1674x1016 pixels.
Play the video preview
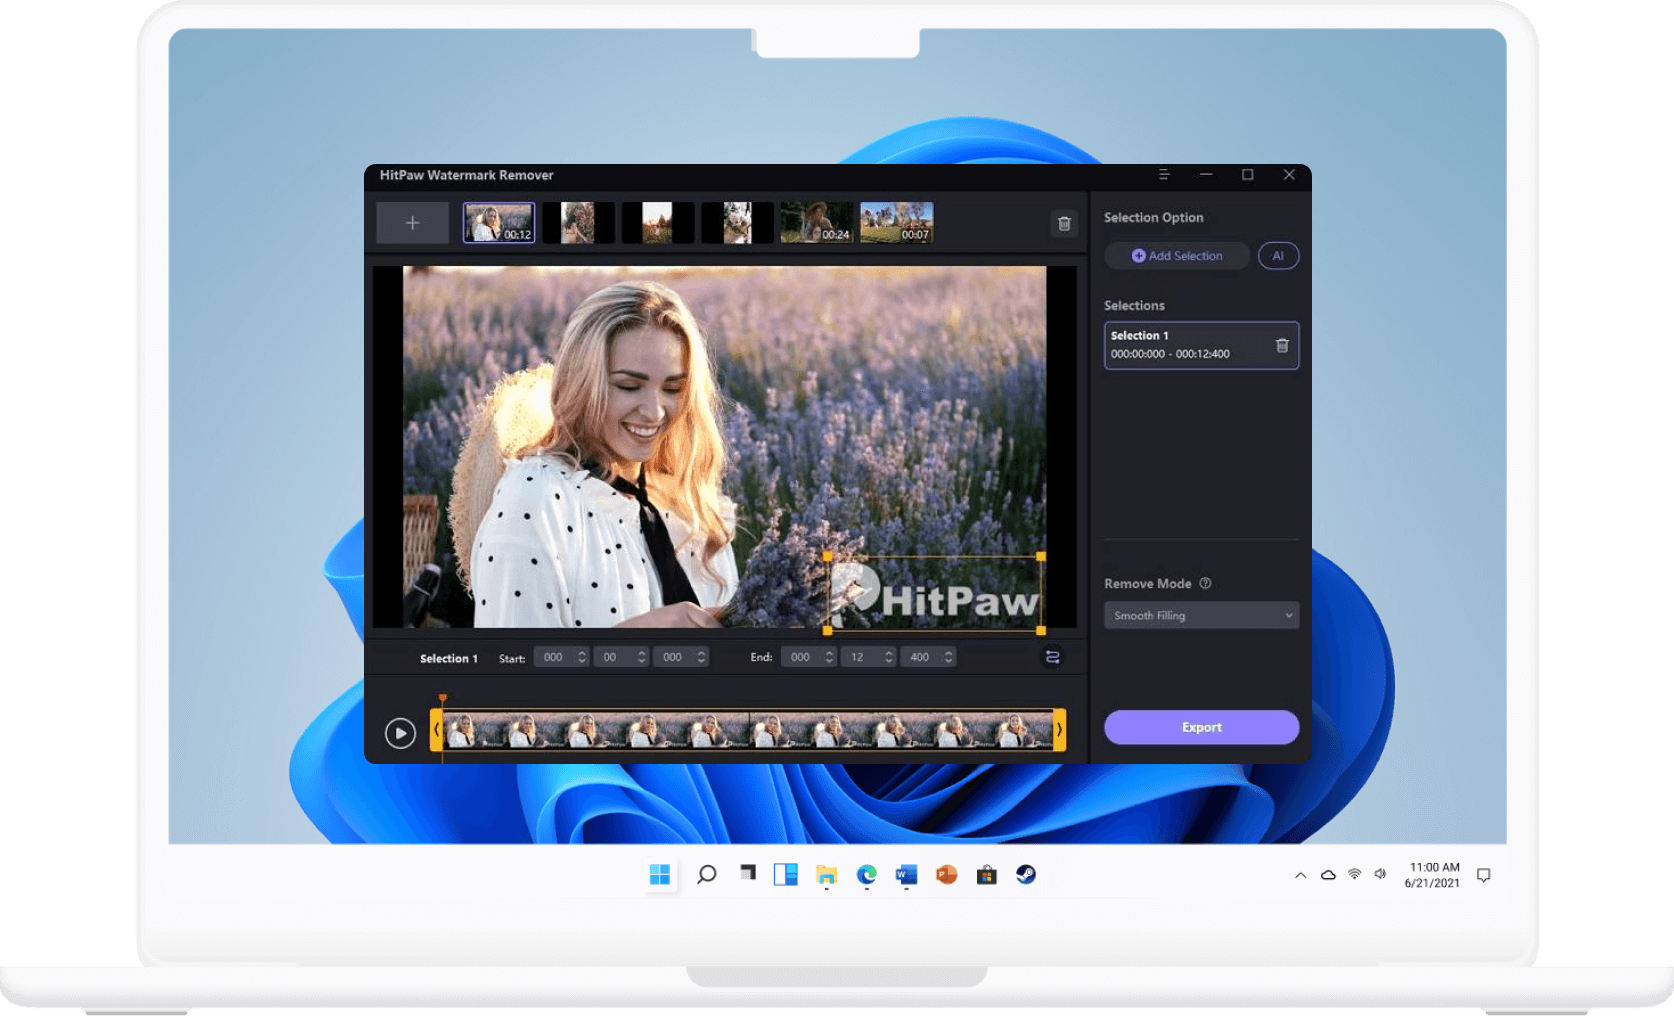(400, 733)
